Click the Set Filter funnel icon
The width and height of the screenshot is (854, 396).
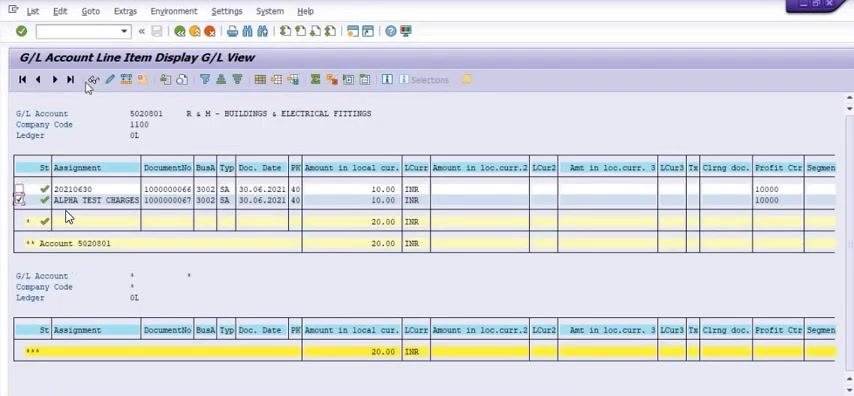(205, 80)
